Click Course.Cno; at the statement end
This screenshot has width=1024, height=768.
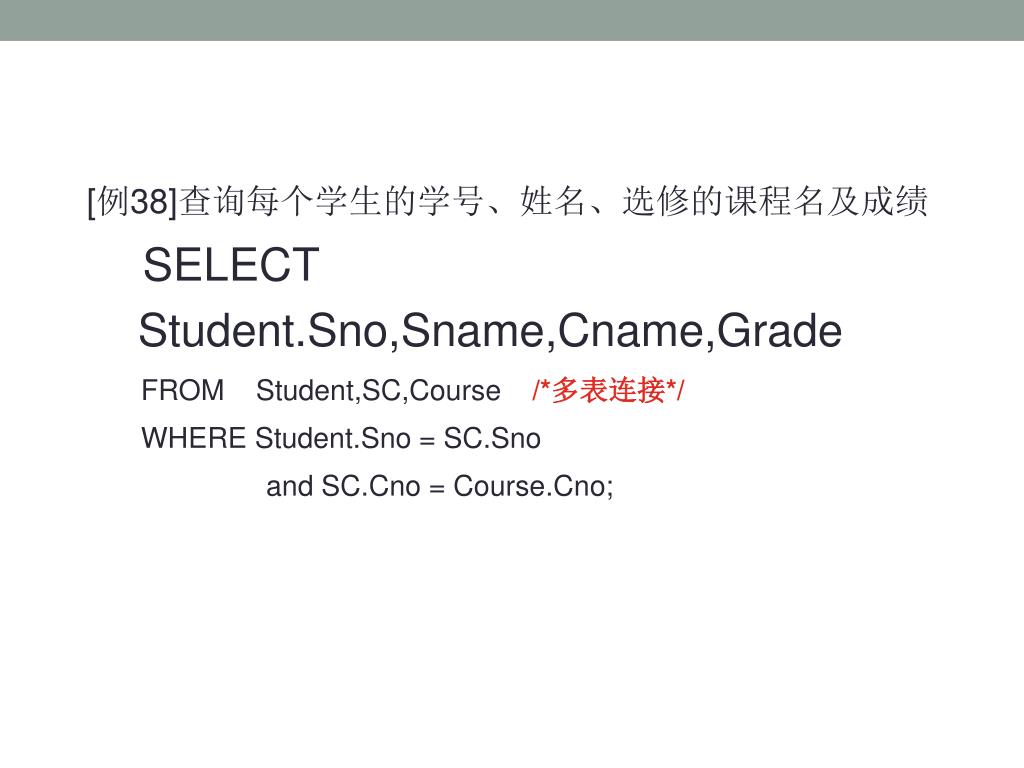pos(534,487)
